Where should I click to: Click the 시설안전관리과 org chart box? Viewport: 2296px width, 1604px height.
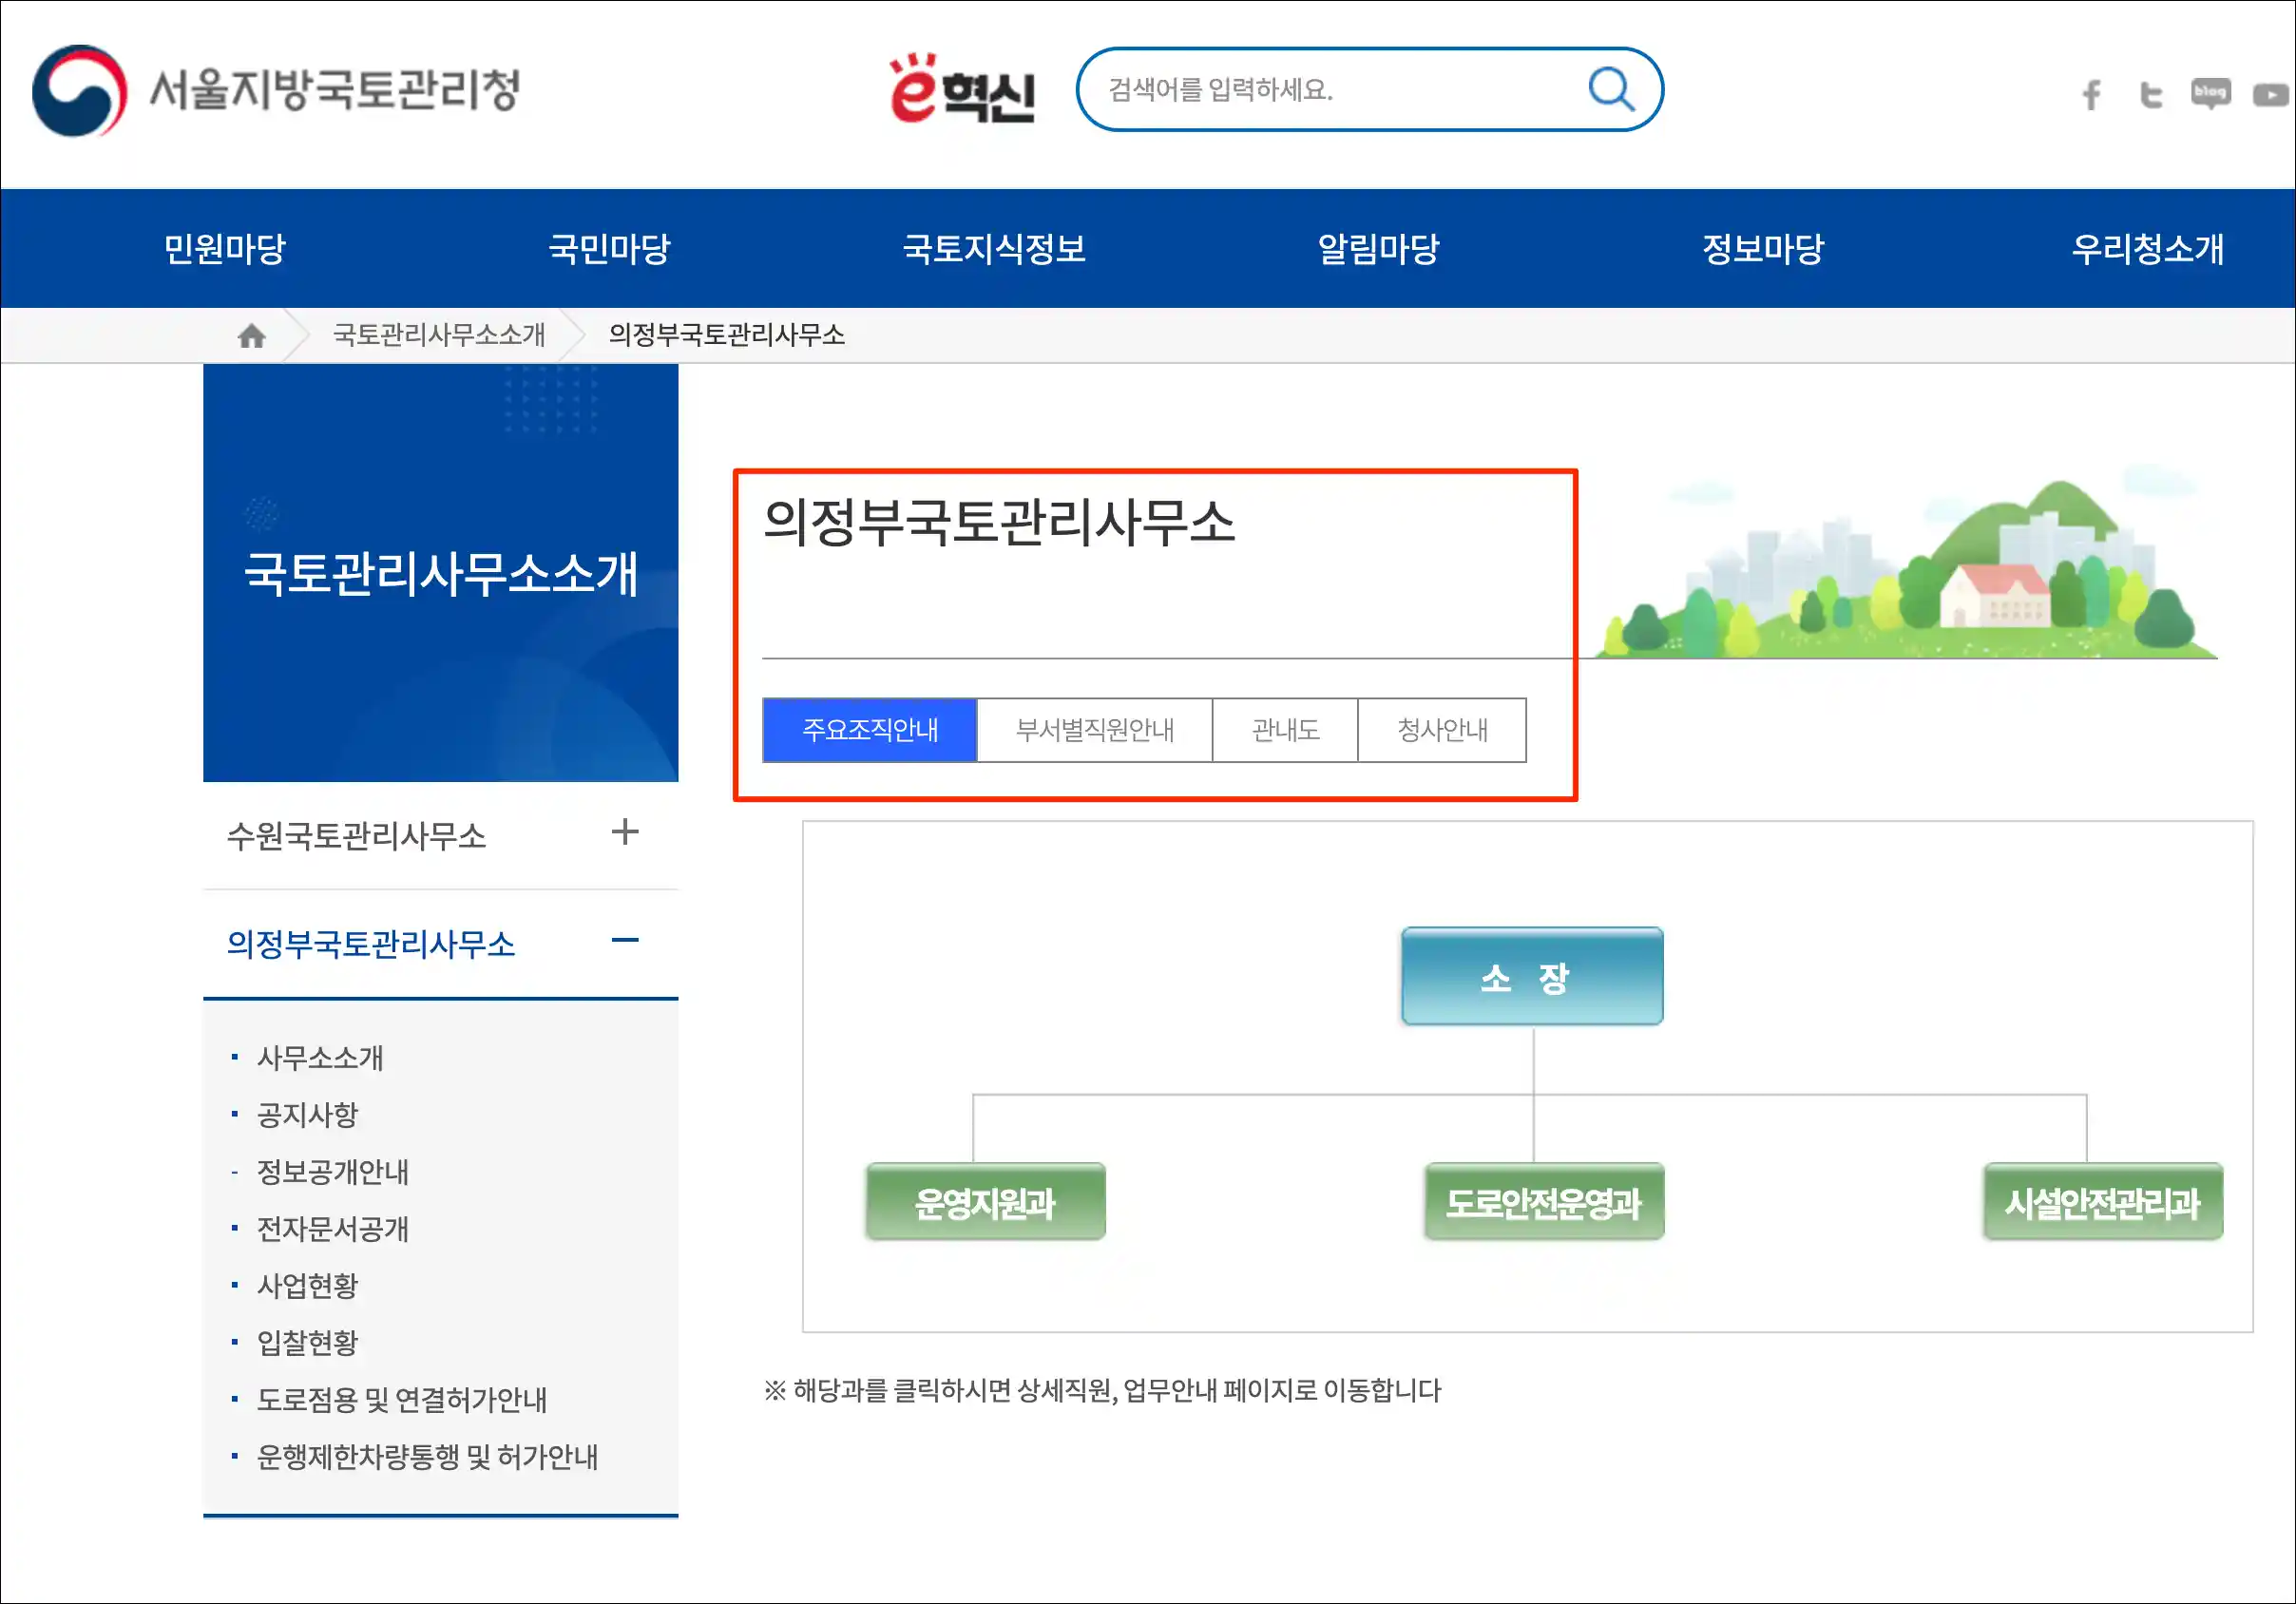click(2102, 1202)
